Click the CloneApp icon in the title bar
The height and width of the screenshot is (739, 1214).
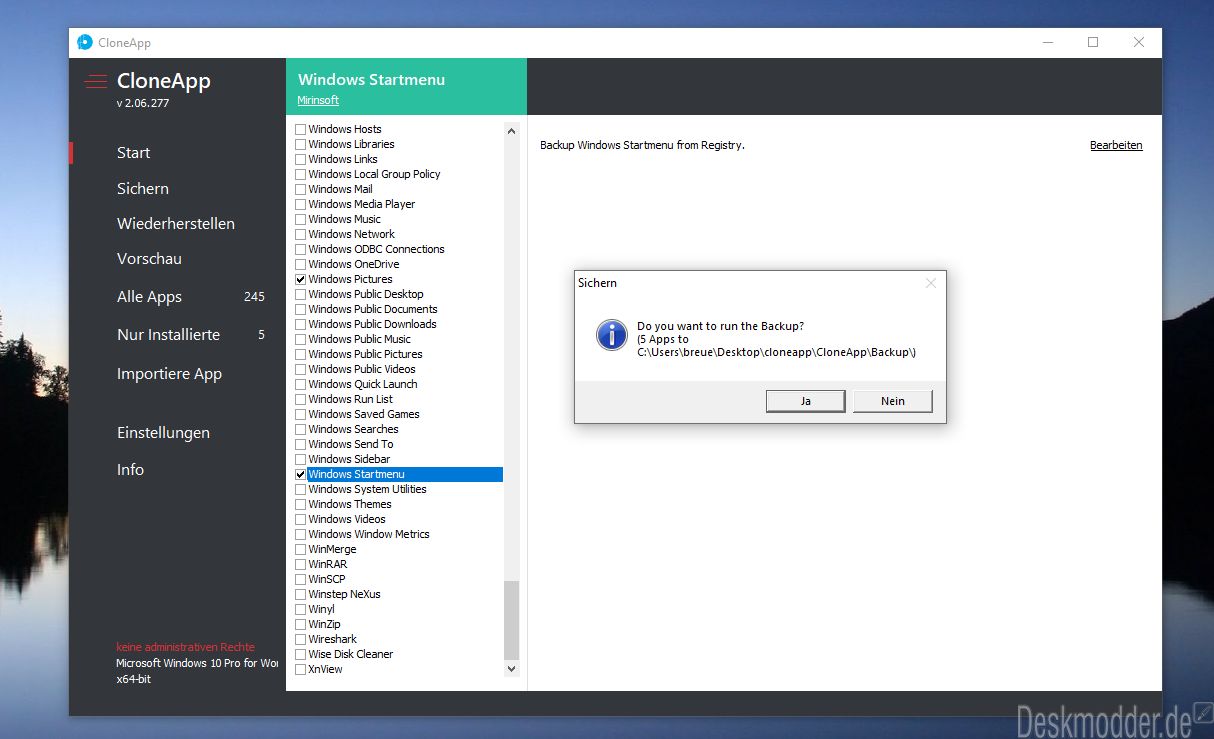coord(85,42)
